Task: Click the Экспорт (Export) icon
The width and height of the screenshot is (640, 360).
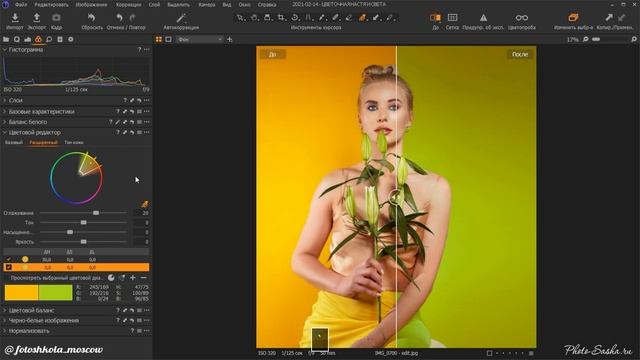Action: pyautogui.click(x=36, y=18)
